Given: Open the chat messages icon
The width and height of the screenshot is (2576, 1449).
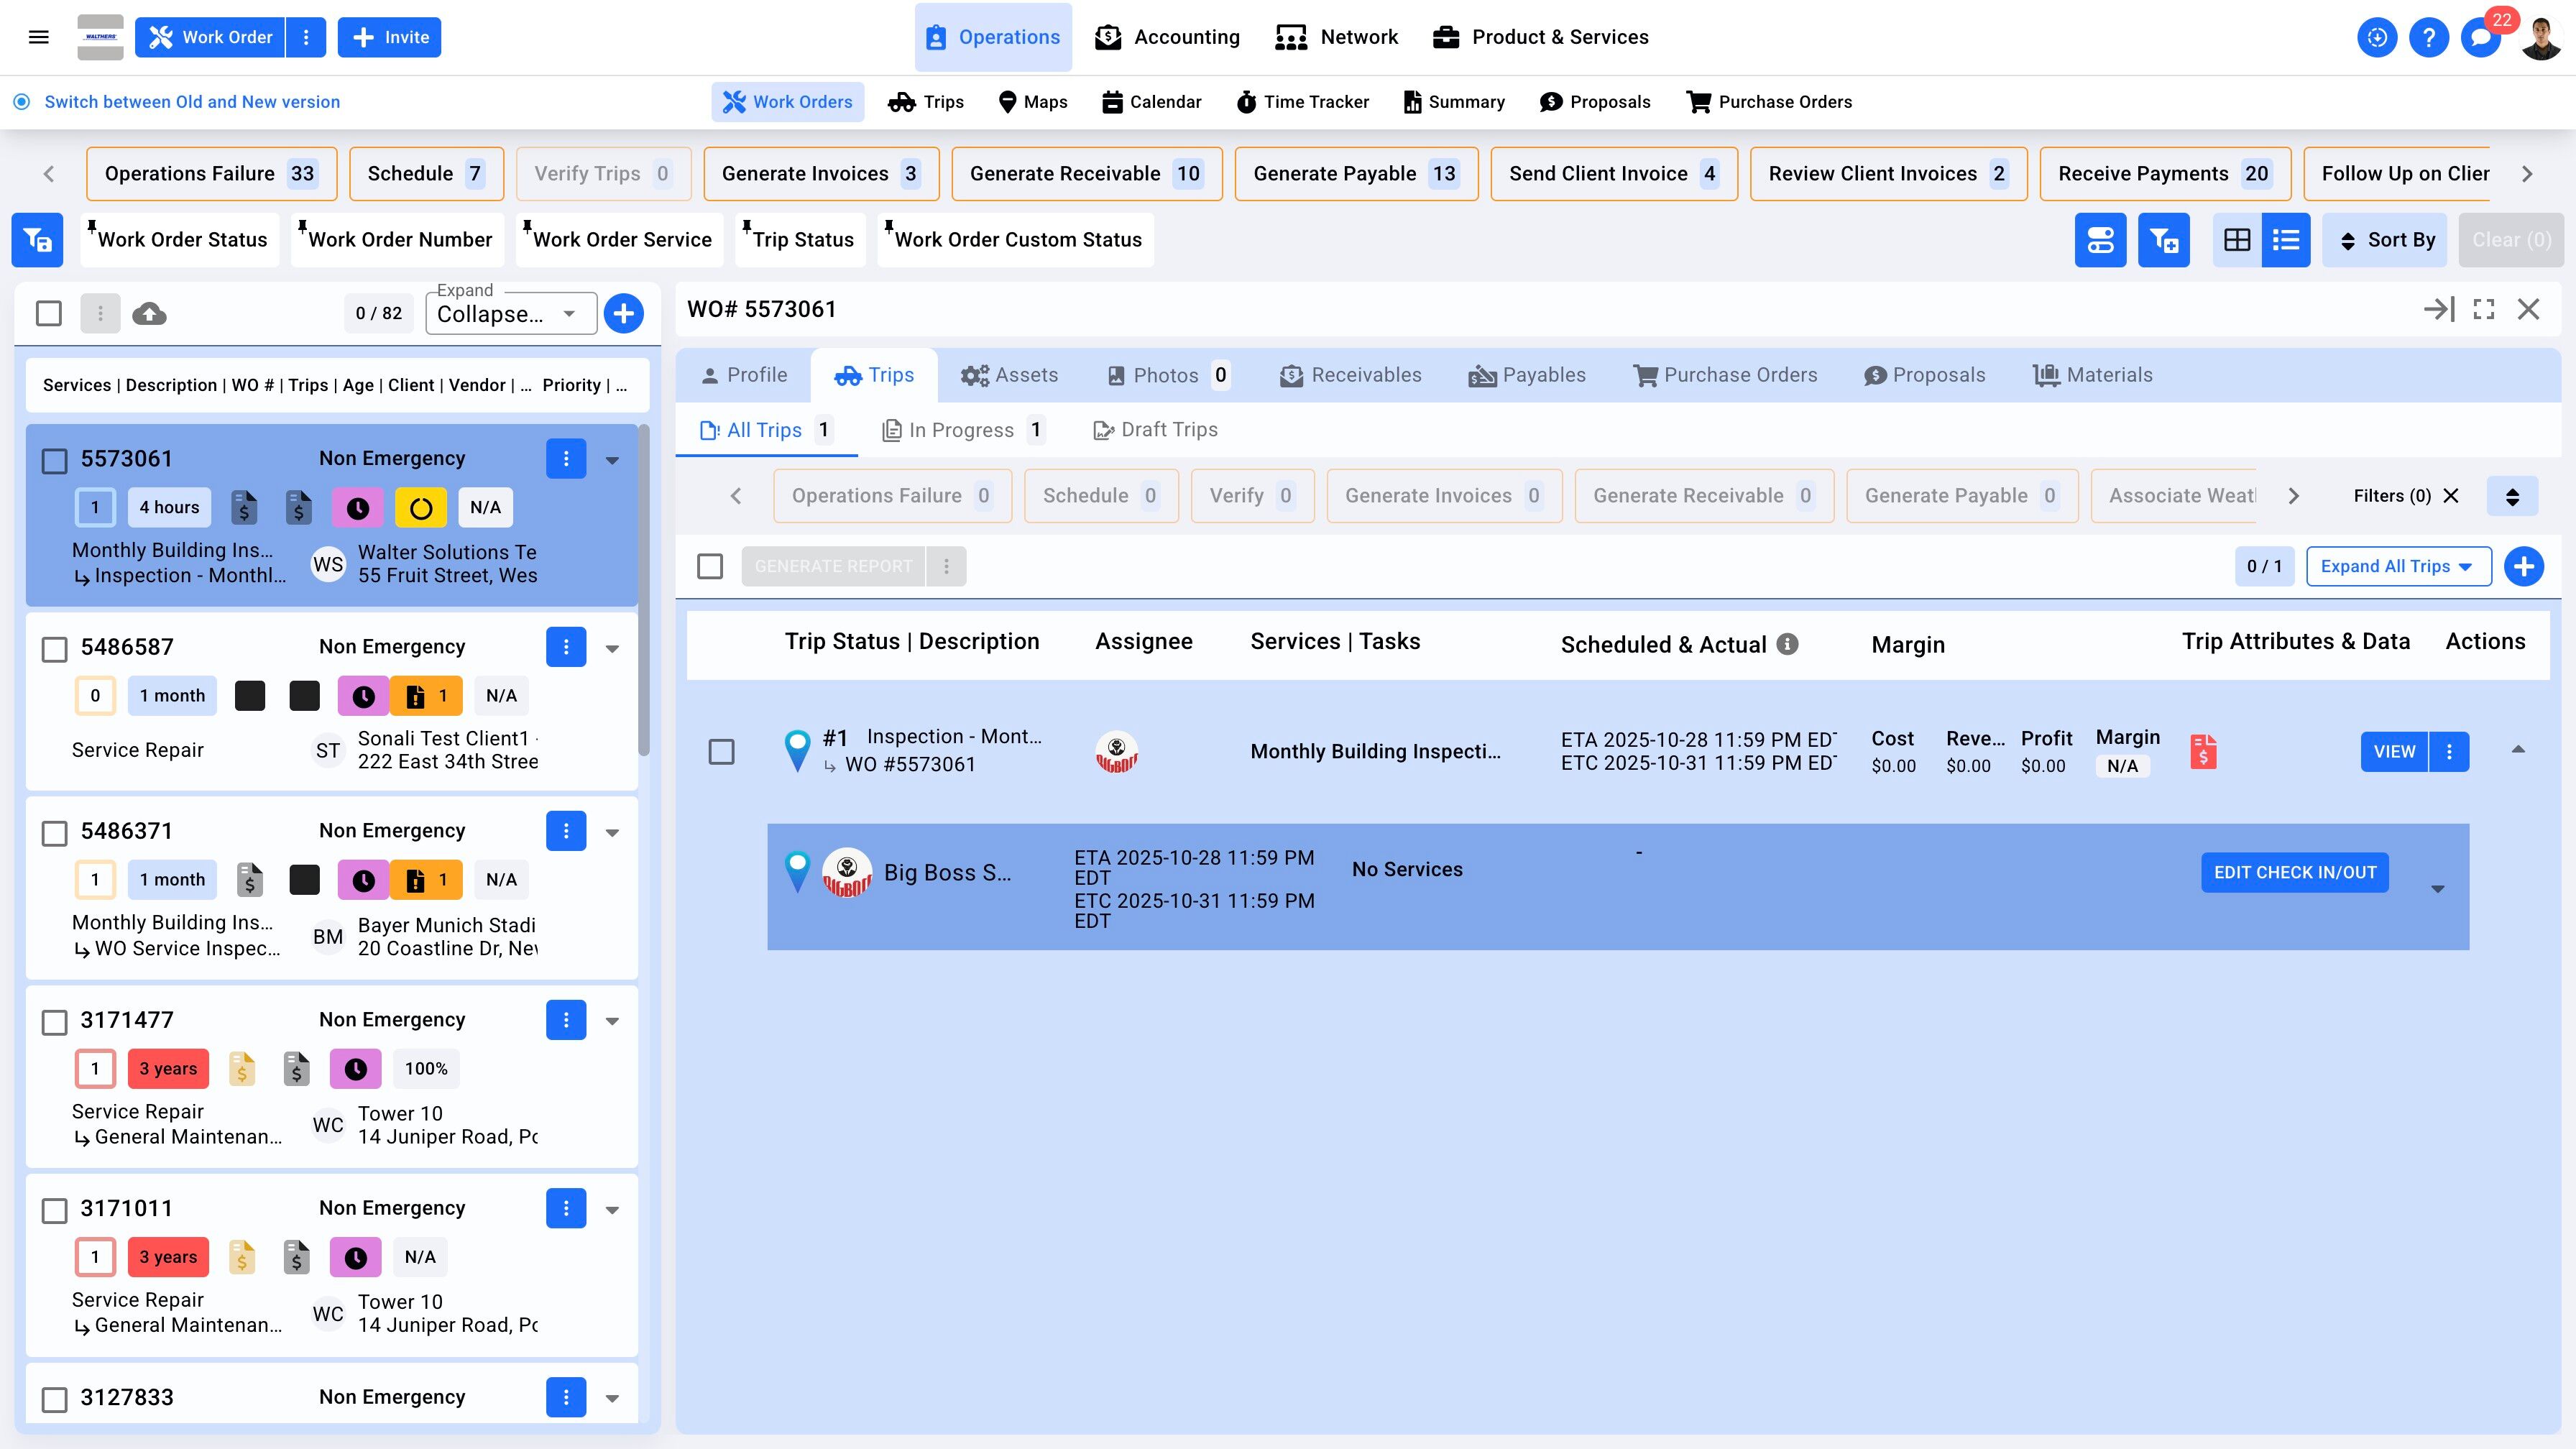Looking at the screenshot, I should click(2480, 38).
